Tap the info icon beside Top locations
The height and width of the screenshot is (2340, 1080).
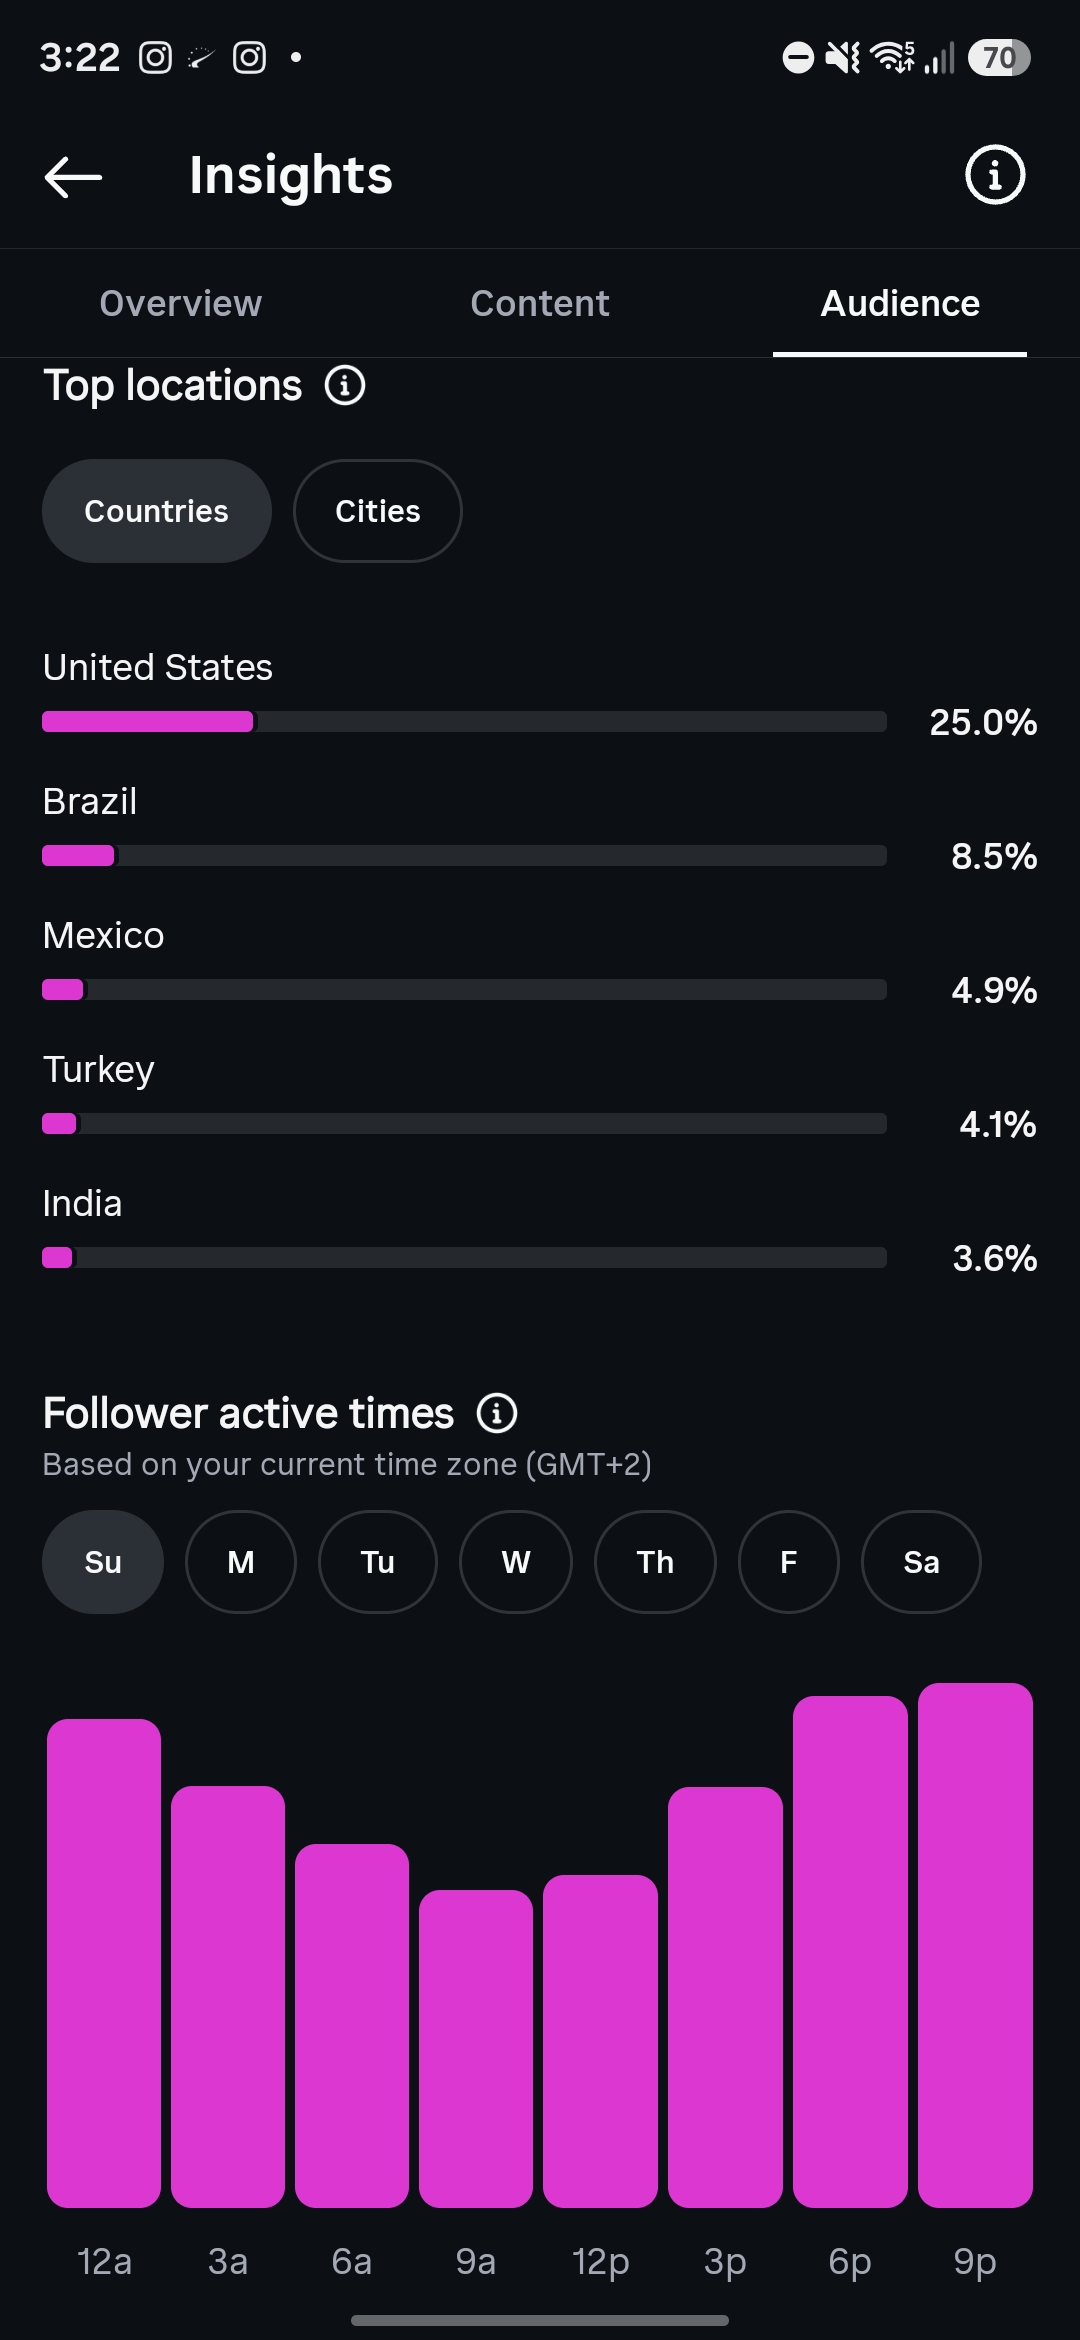pos(345,385)
